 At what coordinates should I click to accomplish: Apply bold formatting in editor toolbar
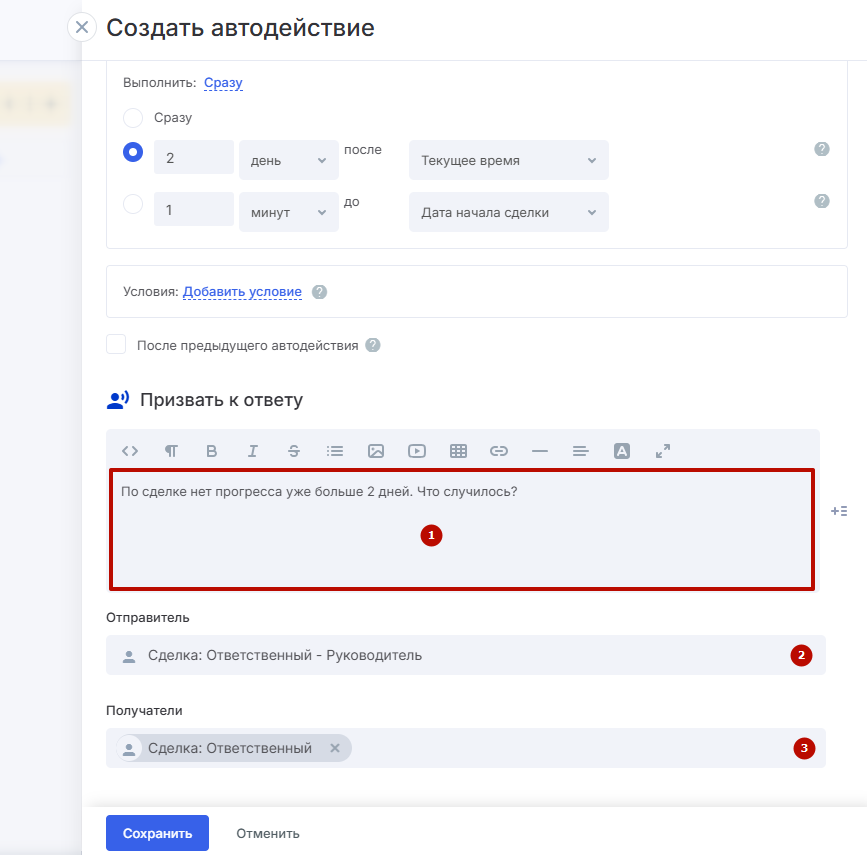tap(211, 451)
